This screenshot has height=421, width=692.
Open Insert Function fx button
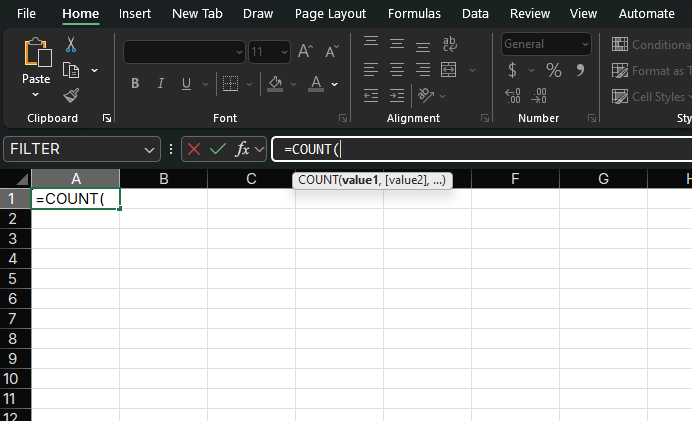coord(242,149)
